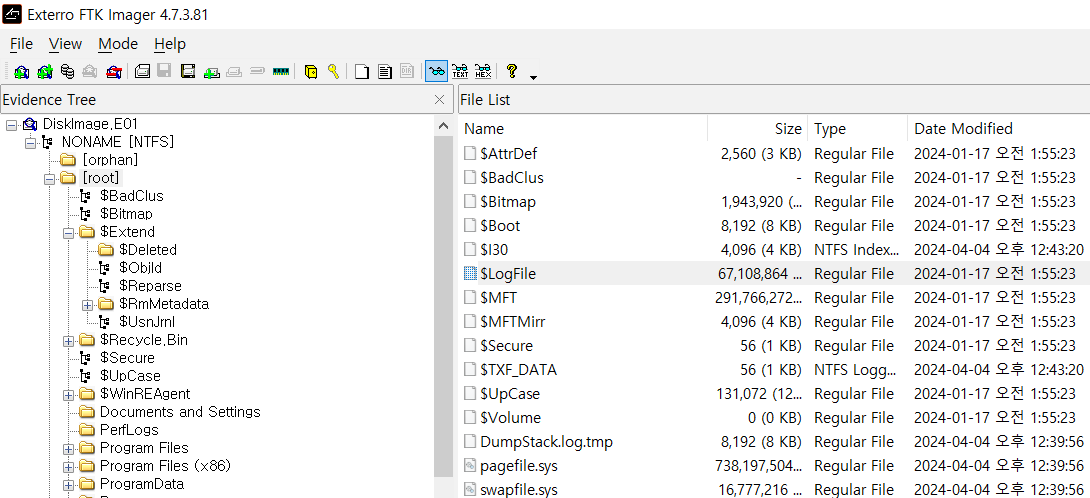Open the Help menu
This screenshot has height=498, width=1090.
coord(170,44)
